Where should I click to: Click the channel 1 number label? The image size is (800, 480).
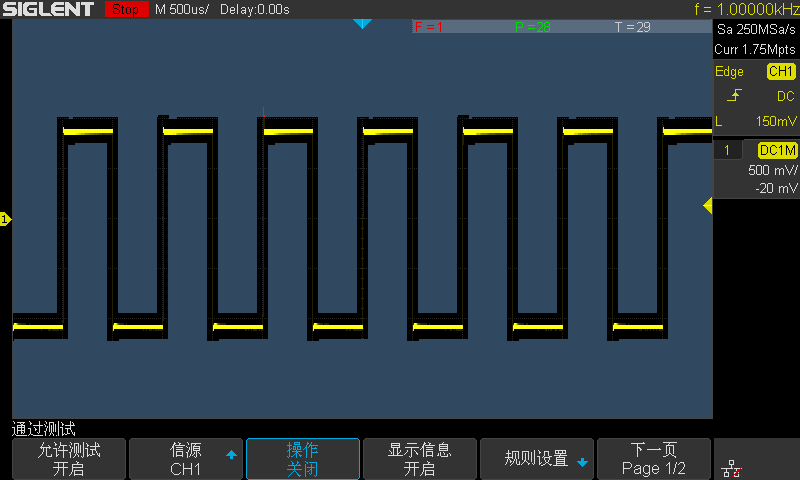coord(727,150)
